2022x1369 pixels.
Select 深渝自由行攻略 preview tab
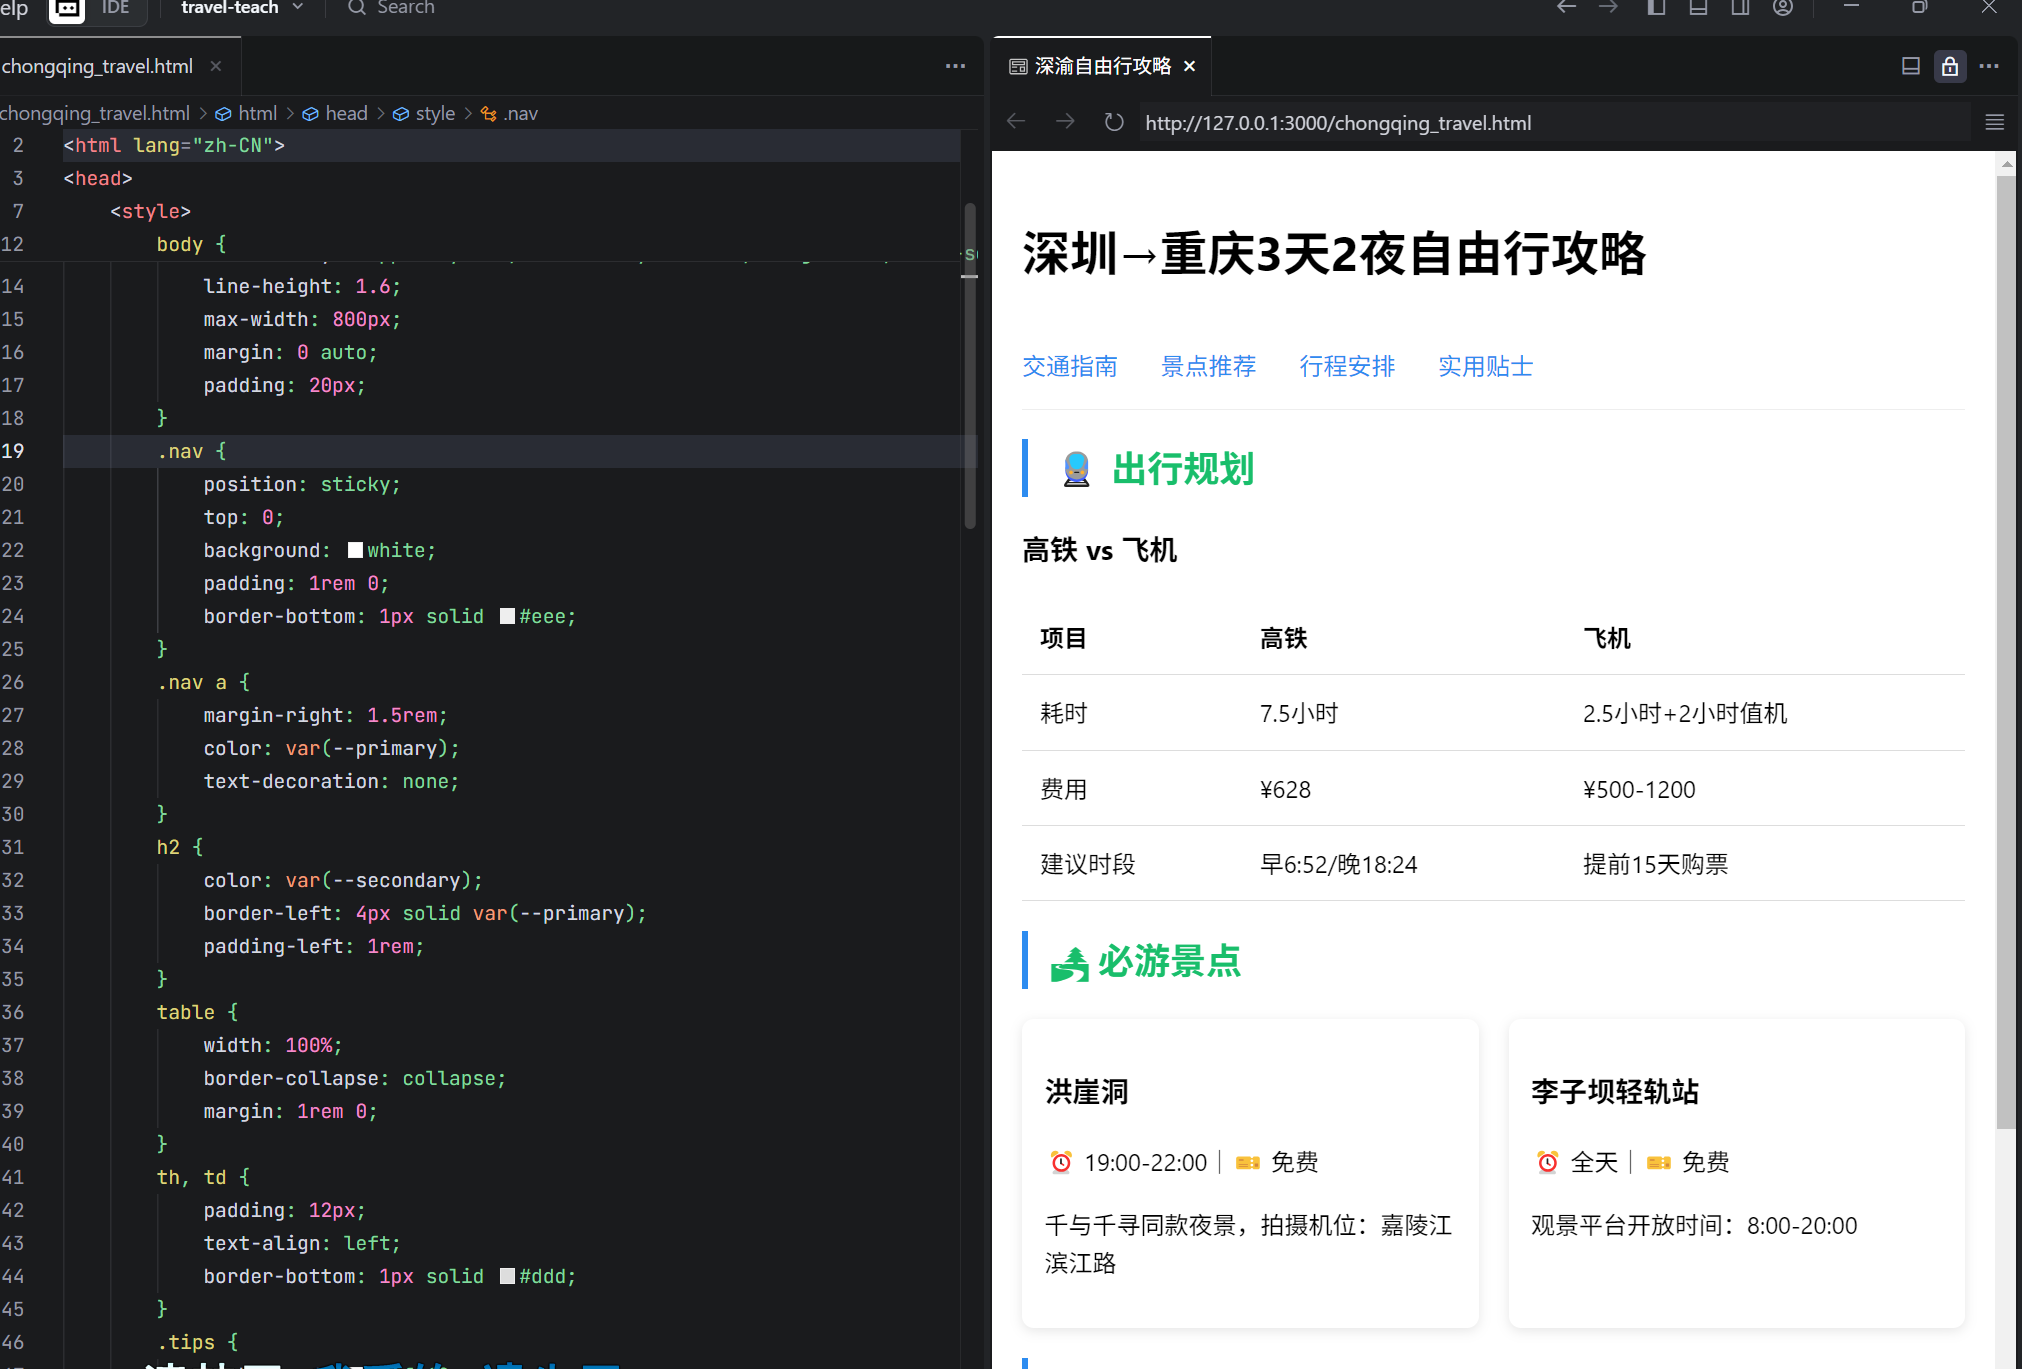pyautogui.click(x=1102, y=66)
